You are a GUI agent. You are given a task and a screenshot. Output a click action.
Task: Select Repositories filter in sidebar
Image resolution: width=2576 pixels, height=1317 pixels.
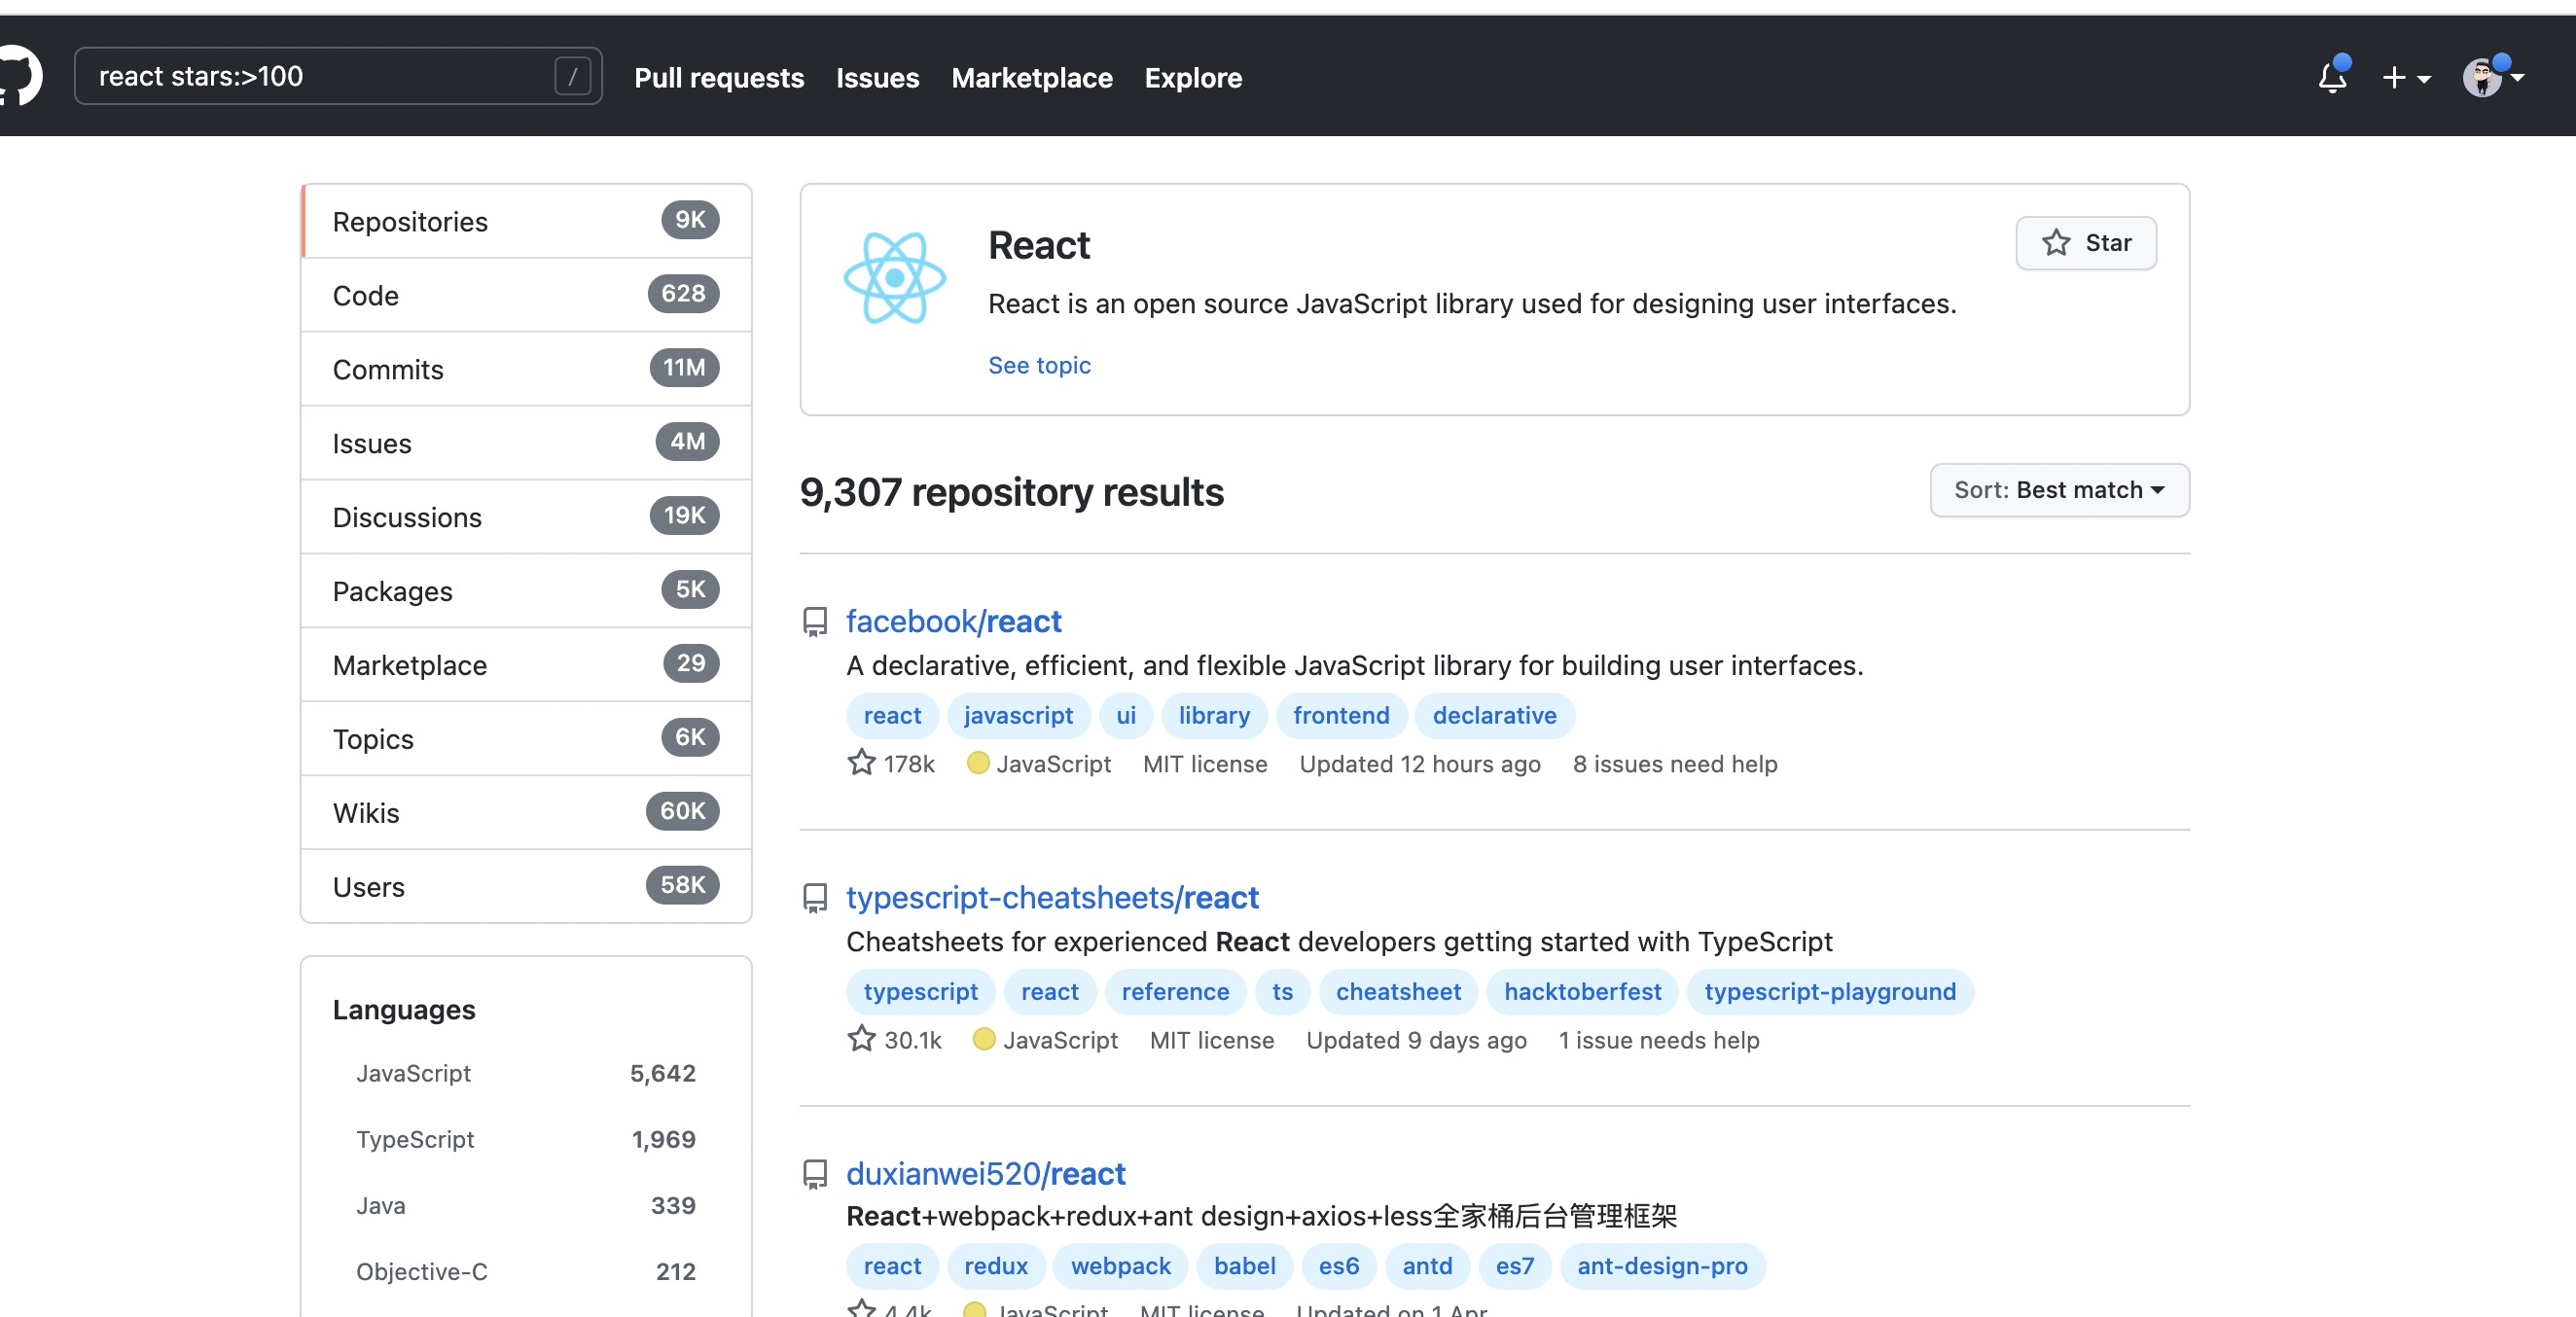(526, 221)
